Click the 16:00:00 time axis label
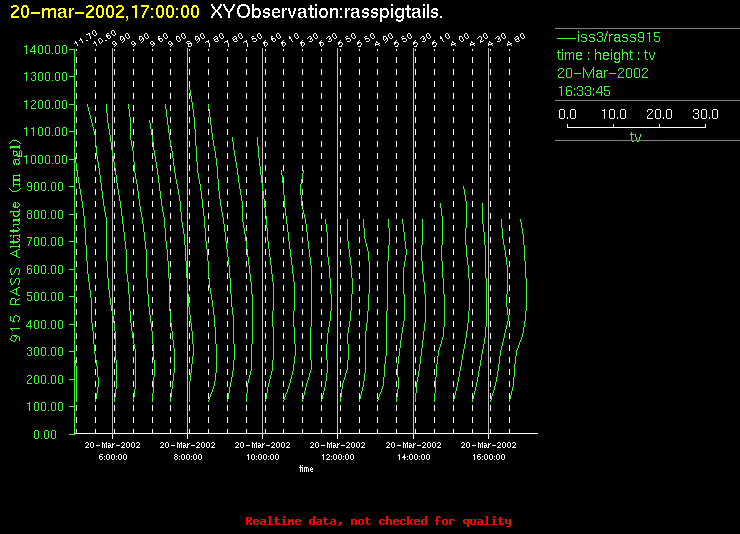The height and width of the screenshot is (534, 740). [488, 456]
